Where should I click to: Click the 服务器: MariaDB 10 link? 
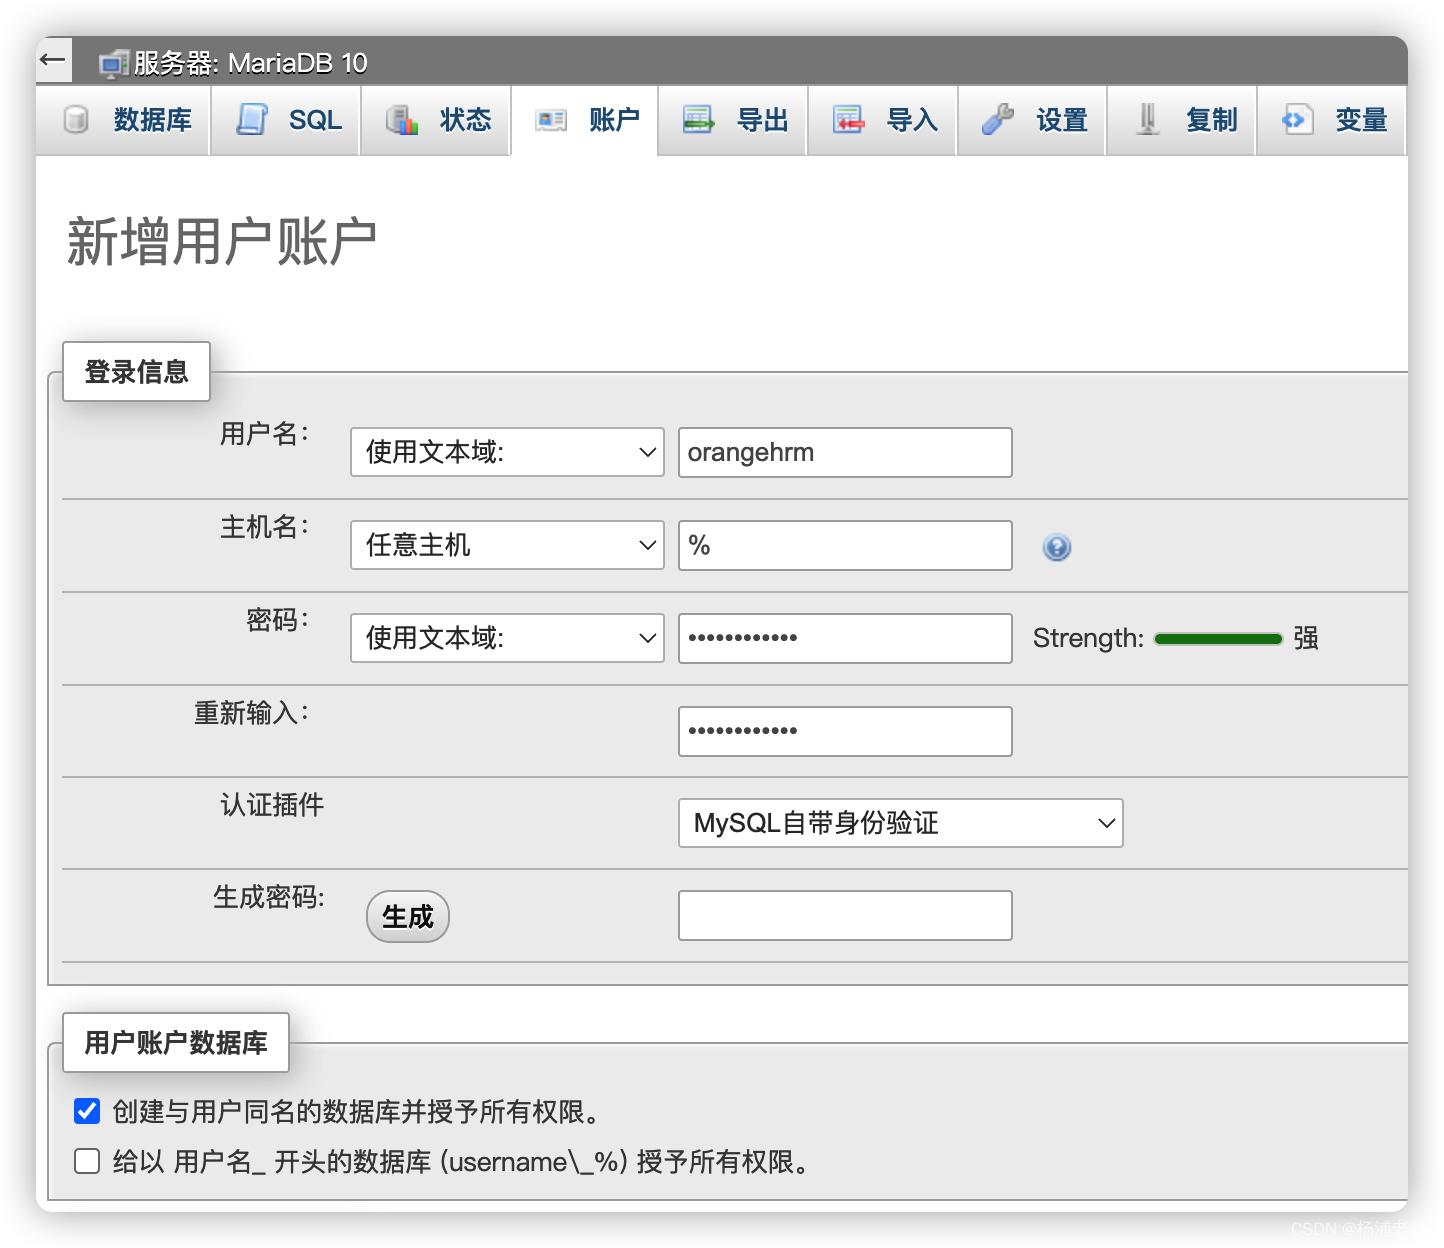pos(250,63)
